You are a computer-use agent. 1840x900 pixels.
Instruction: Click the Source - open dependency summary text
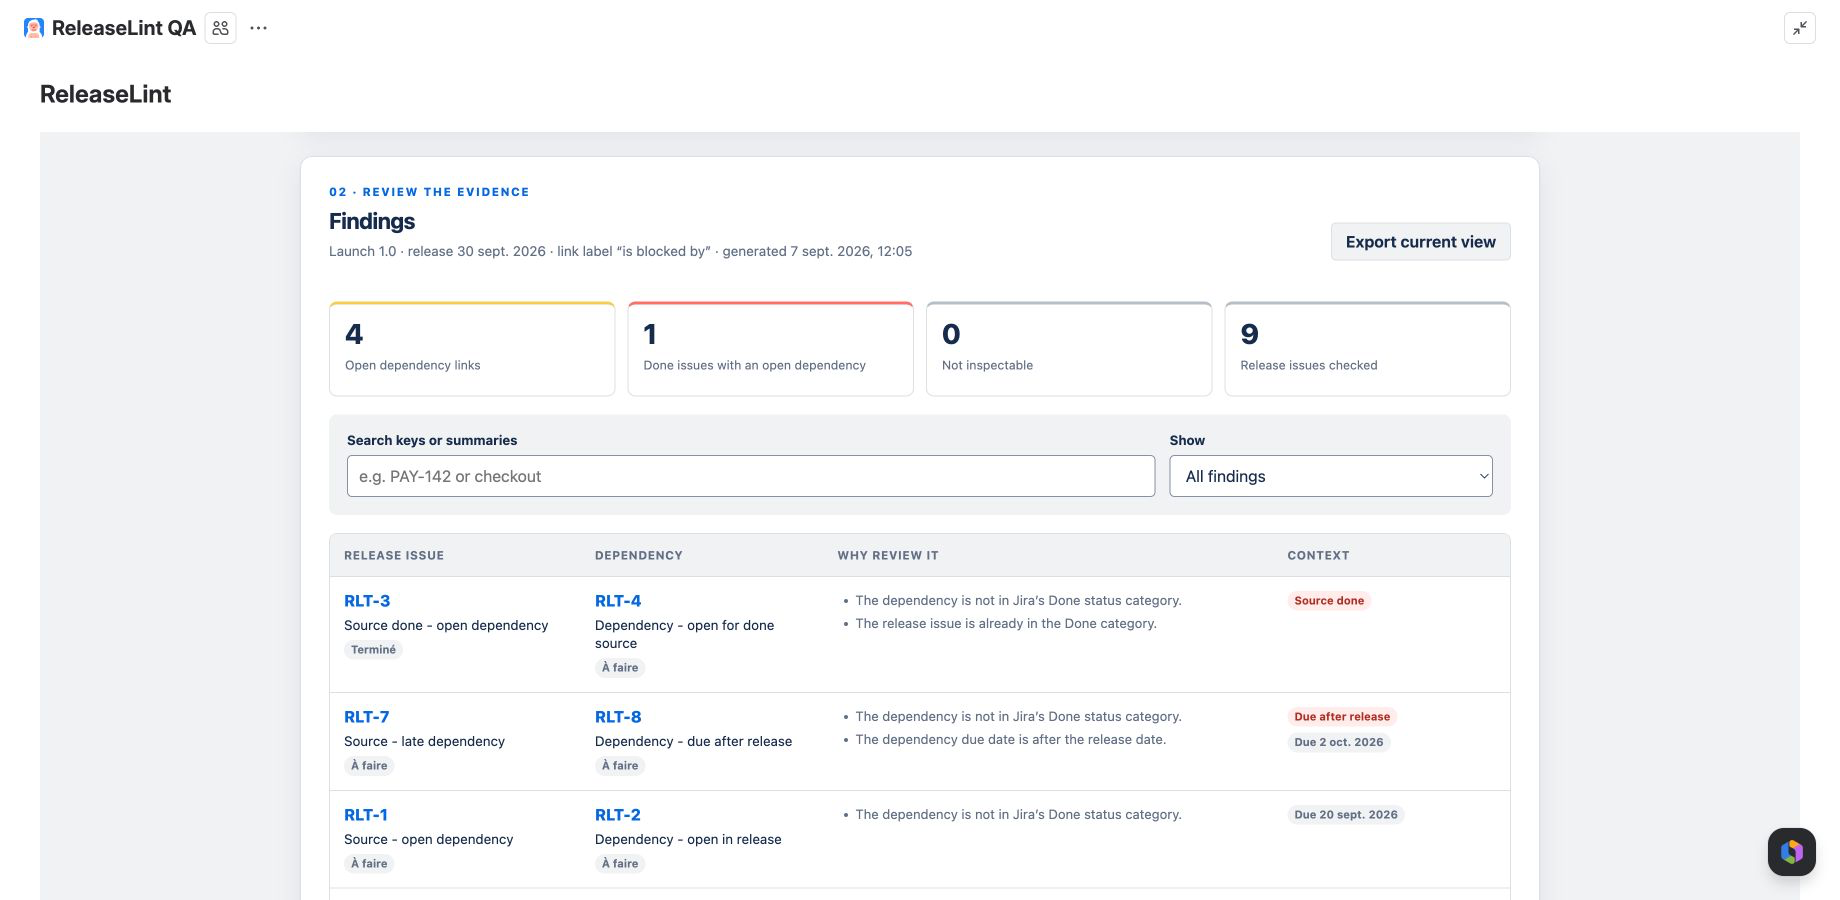click(x=428, y=840)
